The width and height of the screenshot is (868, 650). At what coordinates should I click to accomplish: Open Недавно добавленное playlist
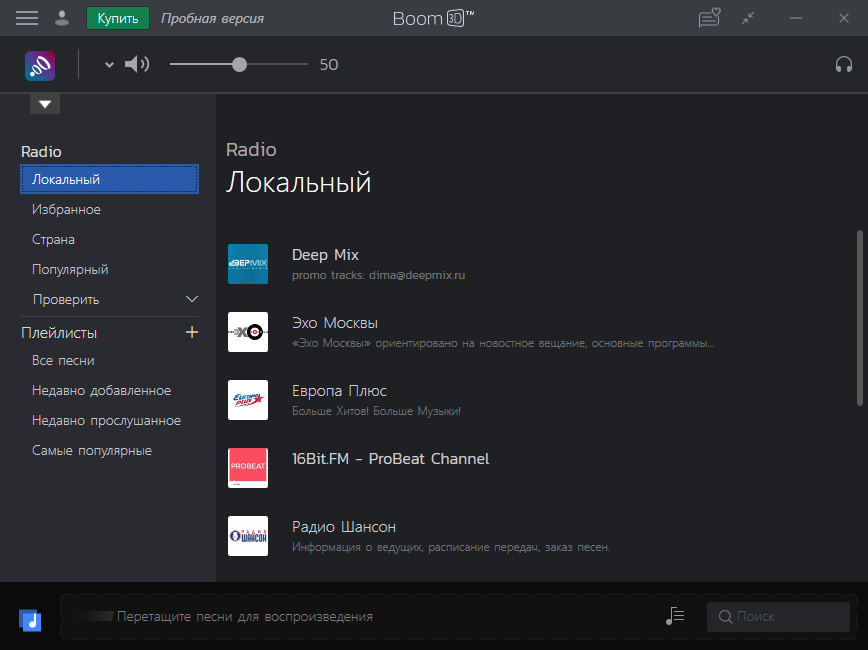[101, 390]
